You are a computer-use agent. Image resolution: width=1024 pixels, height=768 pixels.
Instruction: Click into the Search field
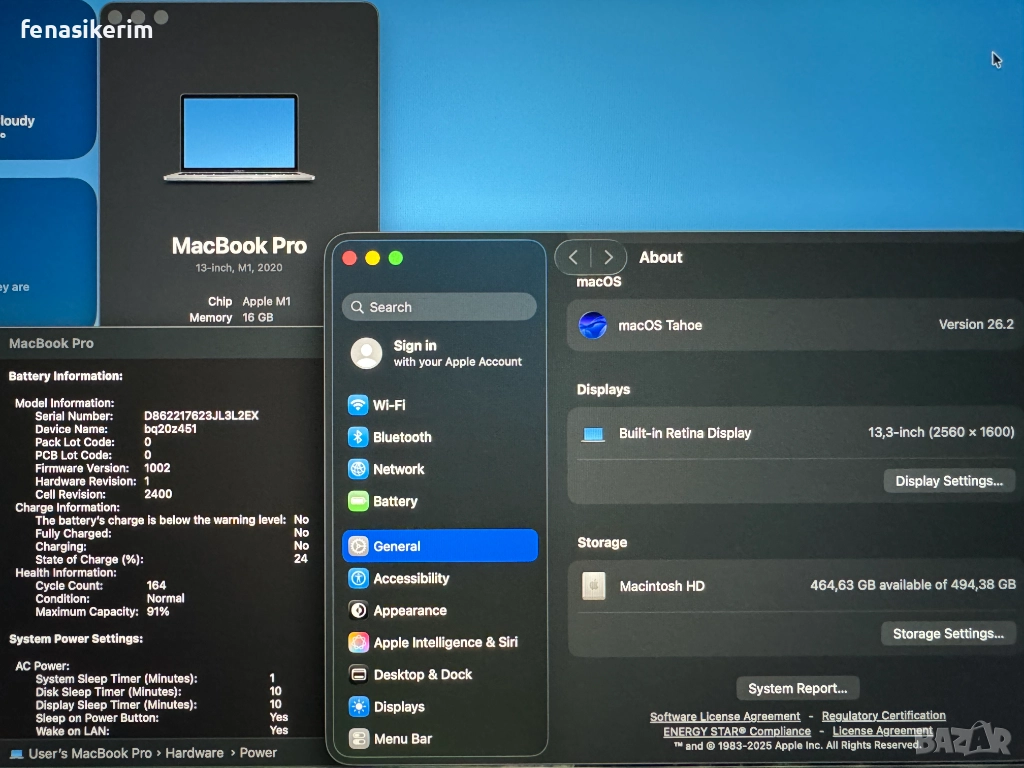pos(439,307)
